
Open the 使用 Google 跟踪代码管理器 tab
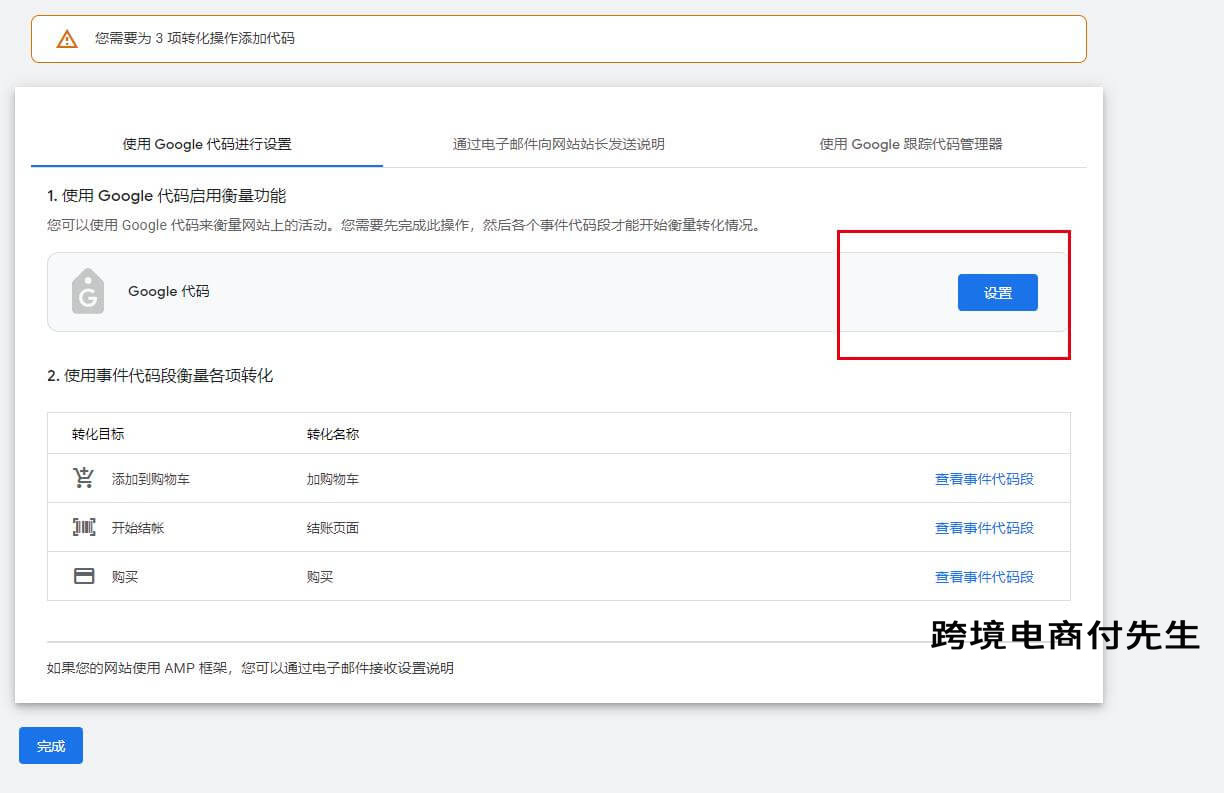coord(912,144)
